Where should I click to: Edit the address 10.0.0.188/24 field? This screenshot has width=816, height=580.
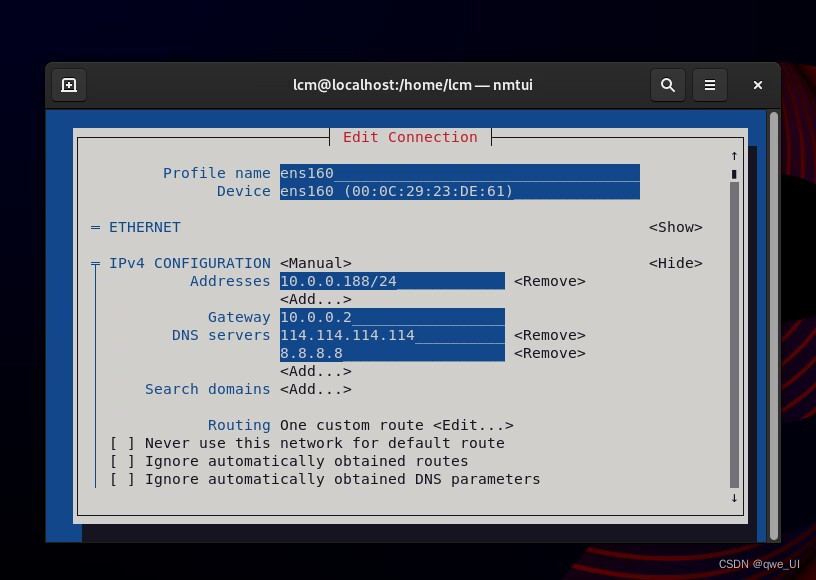tap(392, 281)
